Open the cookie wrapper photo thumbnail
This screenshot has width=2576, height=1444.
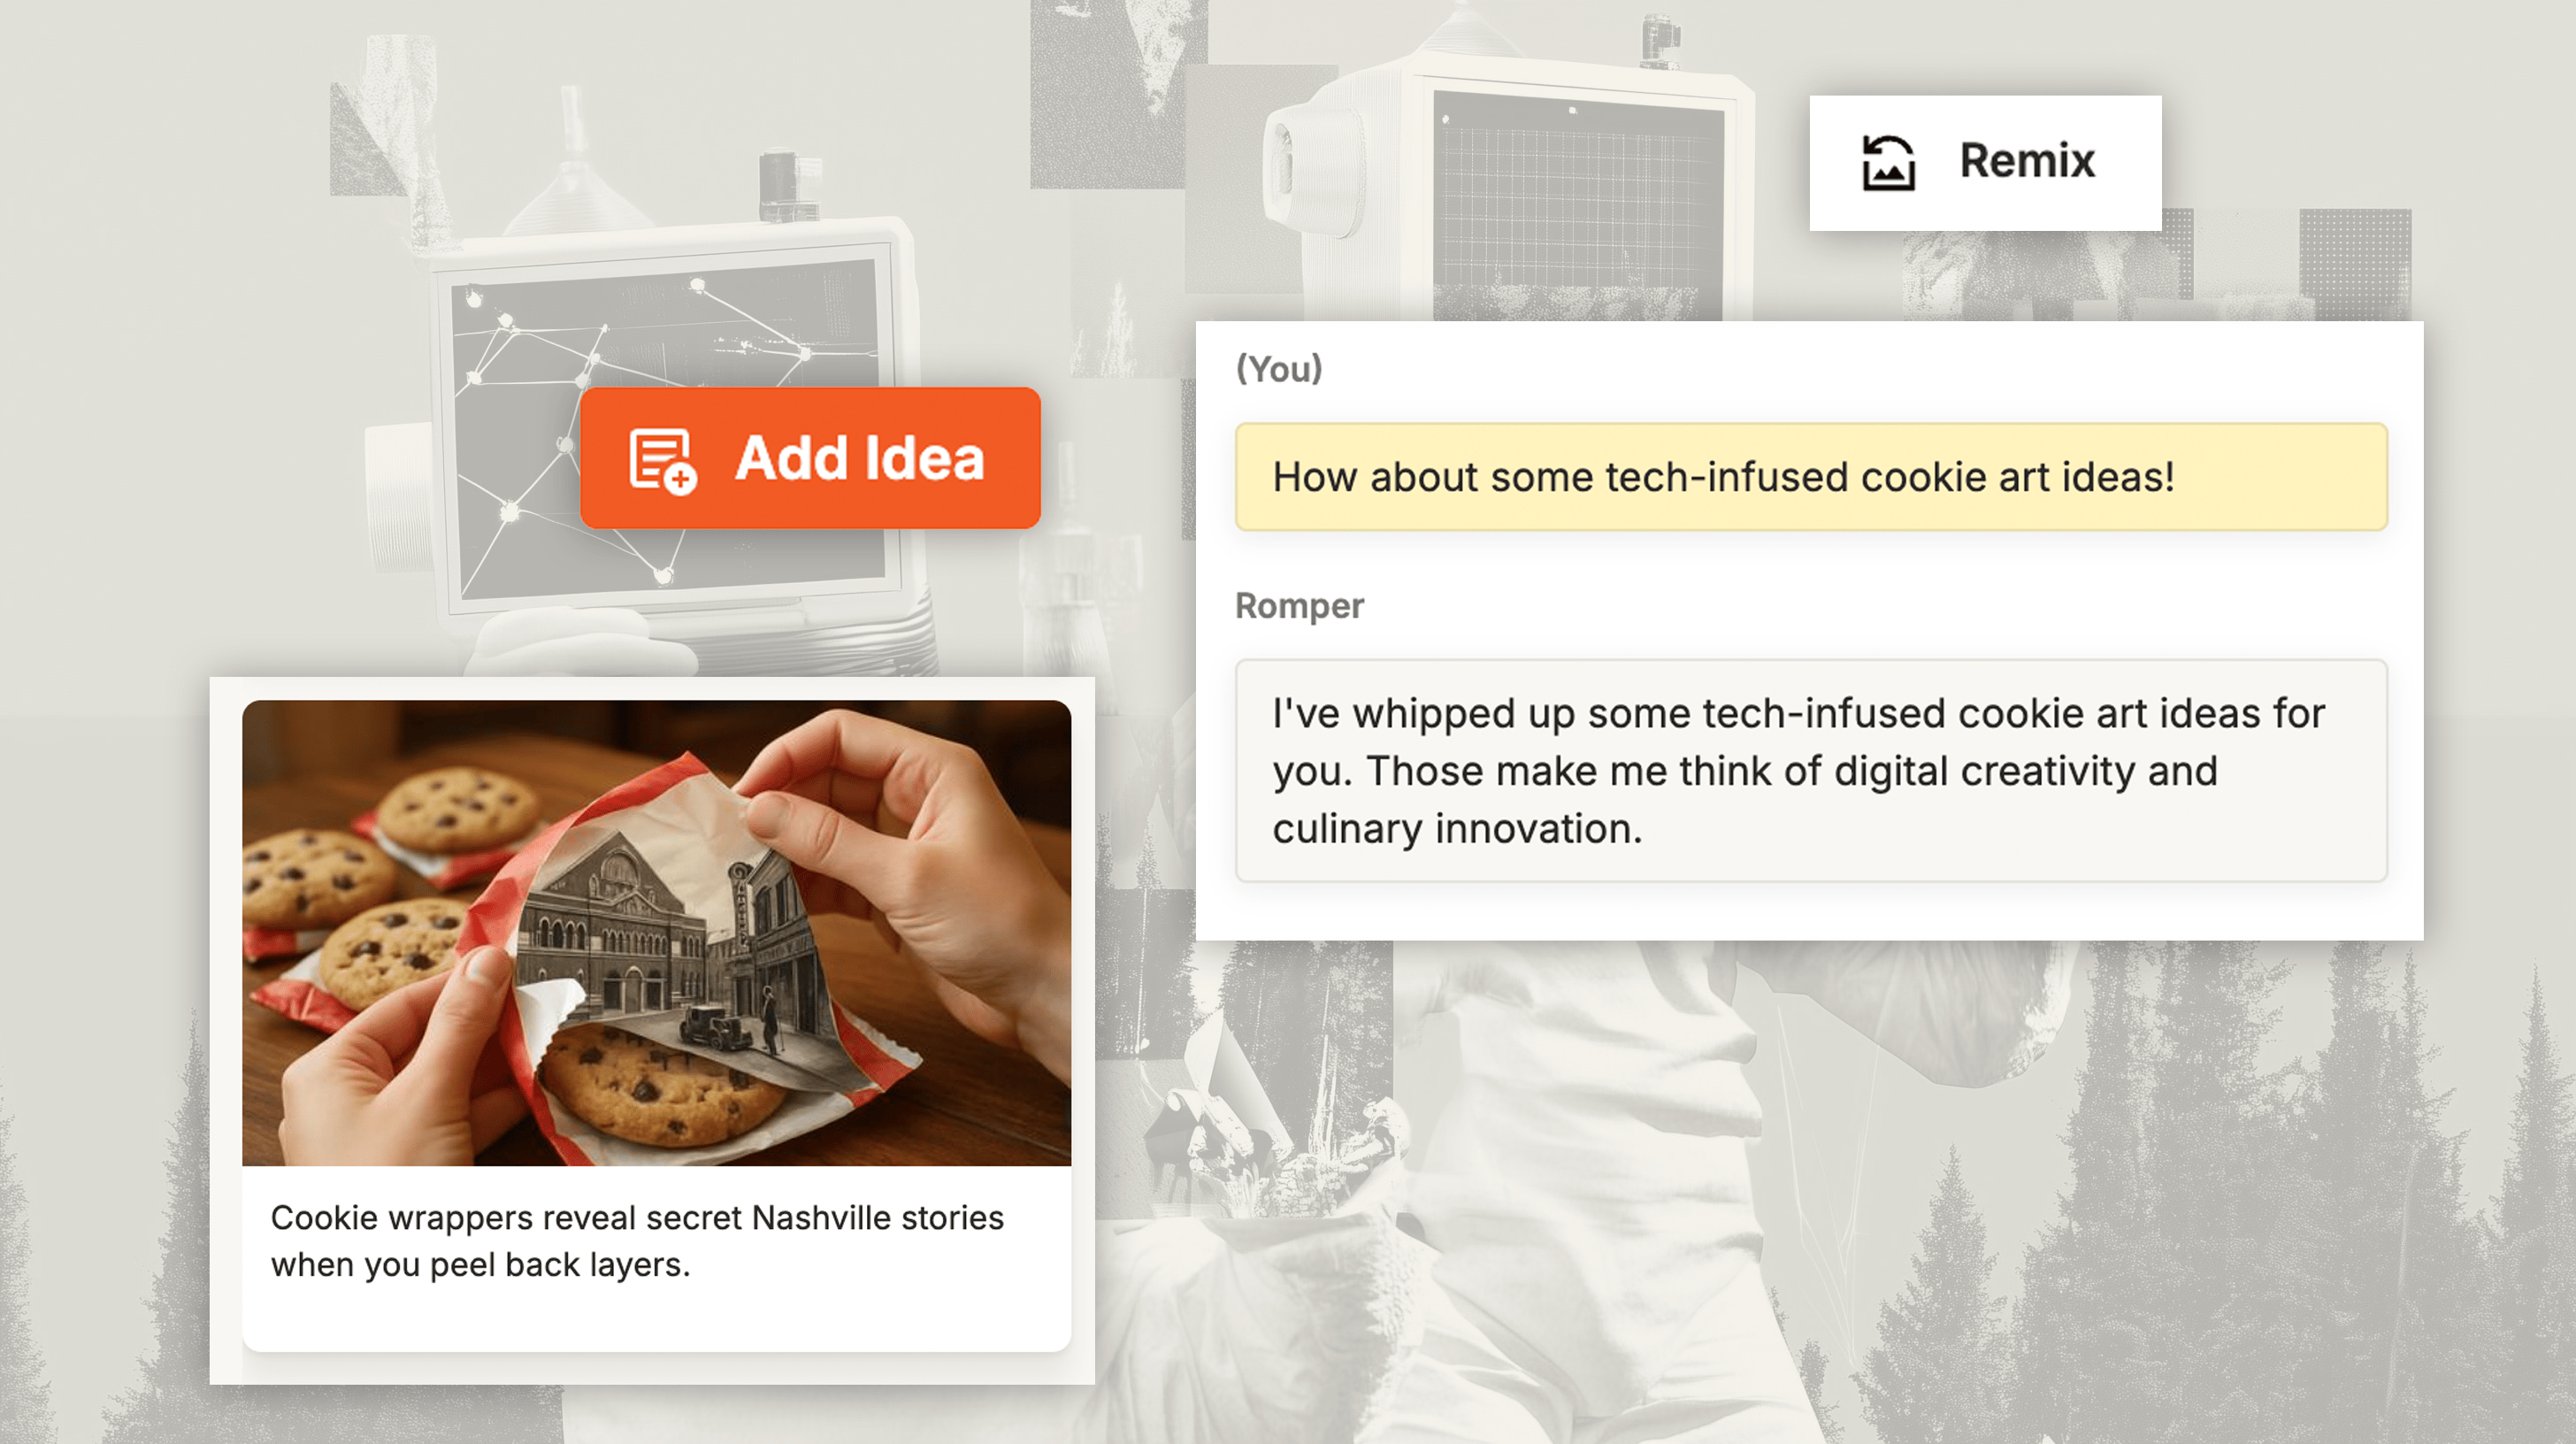pos(656,932)
